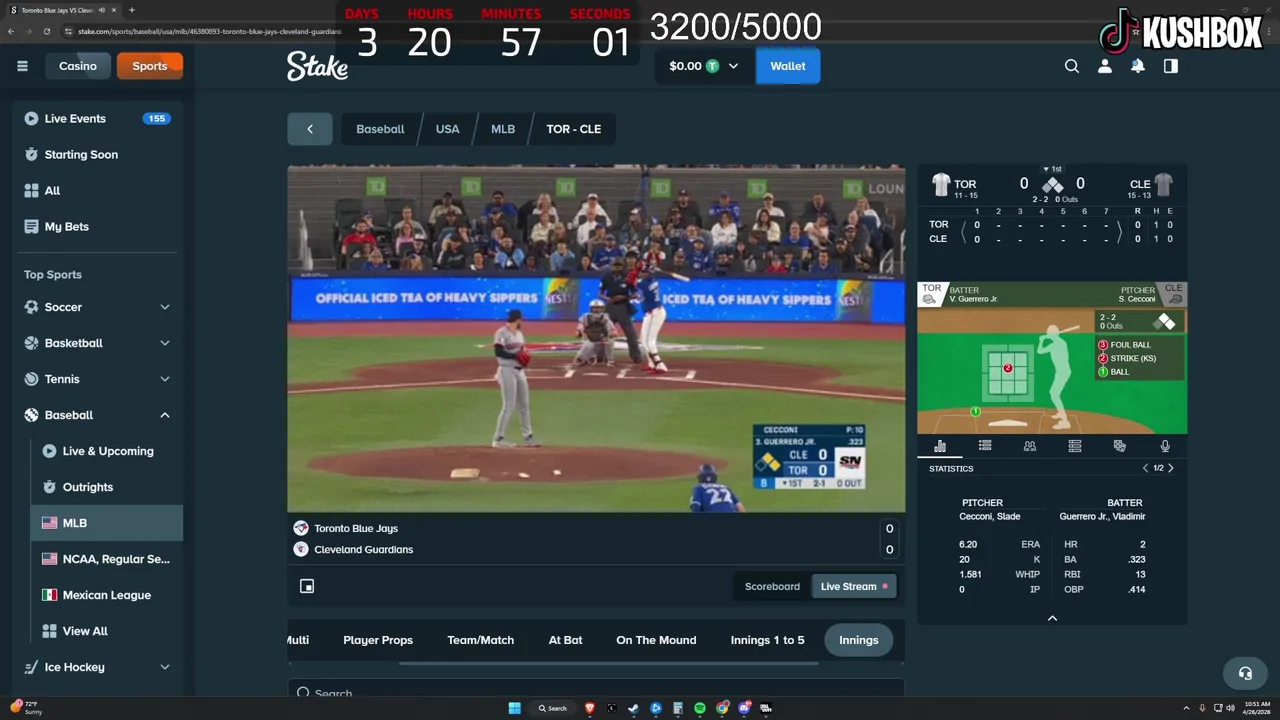Select the microphone commentary tab icon
The width and height of the screenshot is (1280, 720).
(1165, 446)
